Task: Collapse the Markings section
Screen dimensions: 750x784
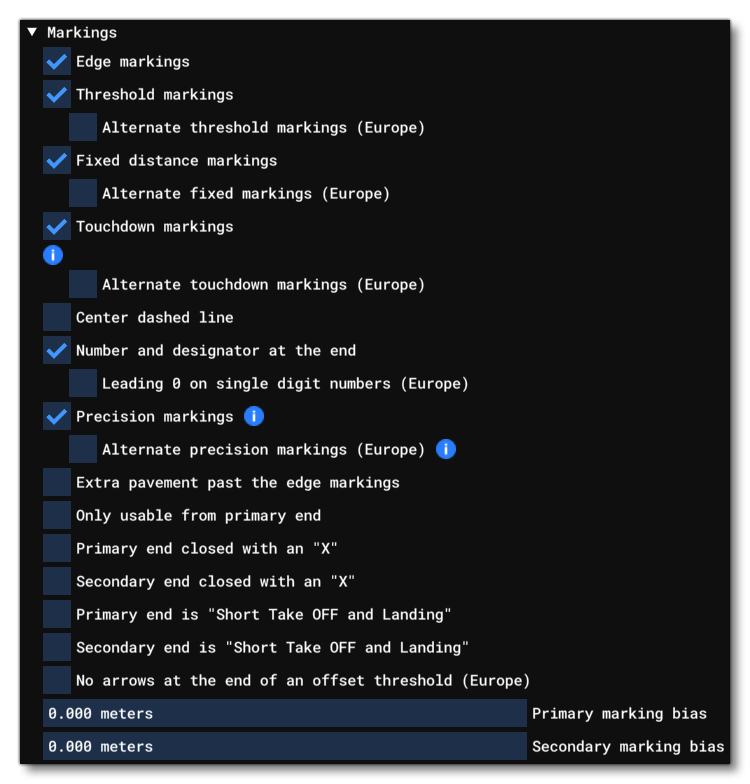Action: [33, 33]
